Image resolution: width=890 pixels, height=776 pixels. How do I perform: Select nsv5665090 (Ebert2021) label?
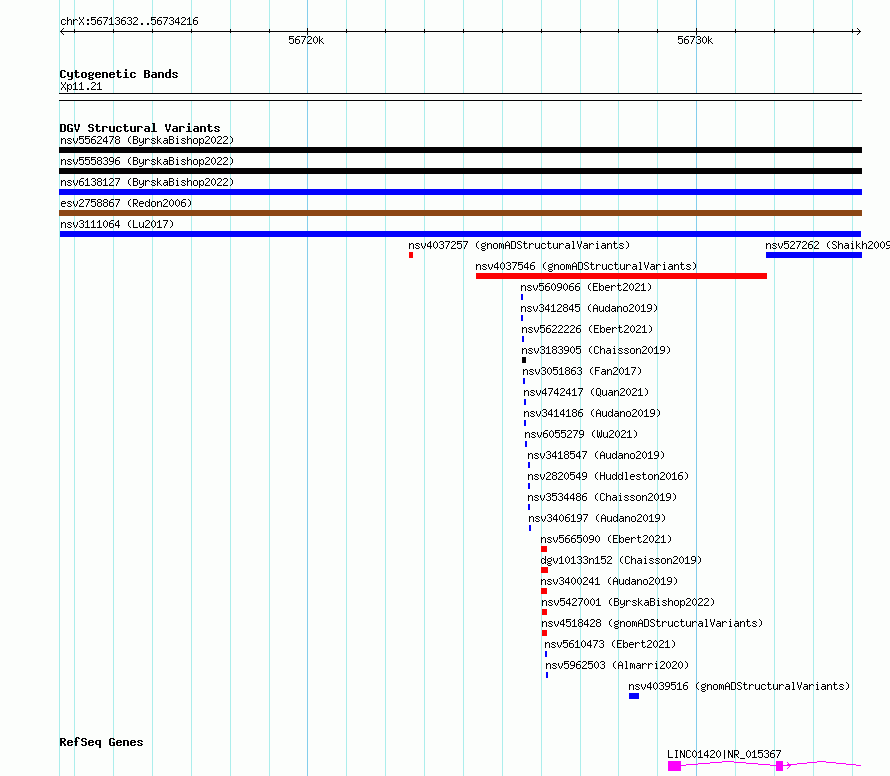tap(606, 539)
